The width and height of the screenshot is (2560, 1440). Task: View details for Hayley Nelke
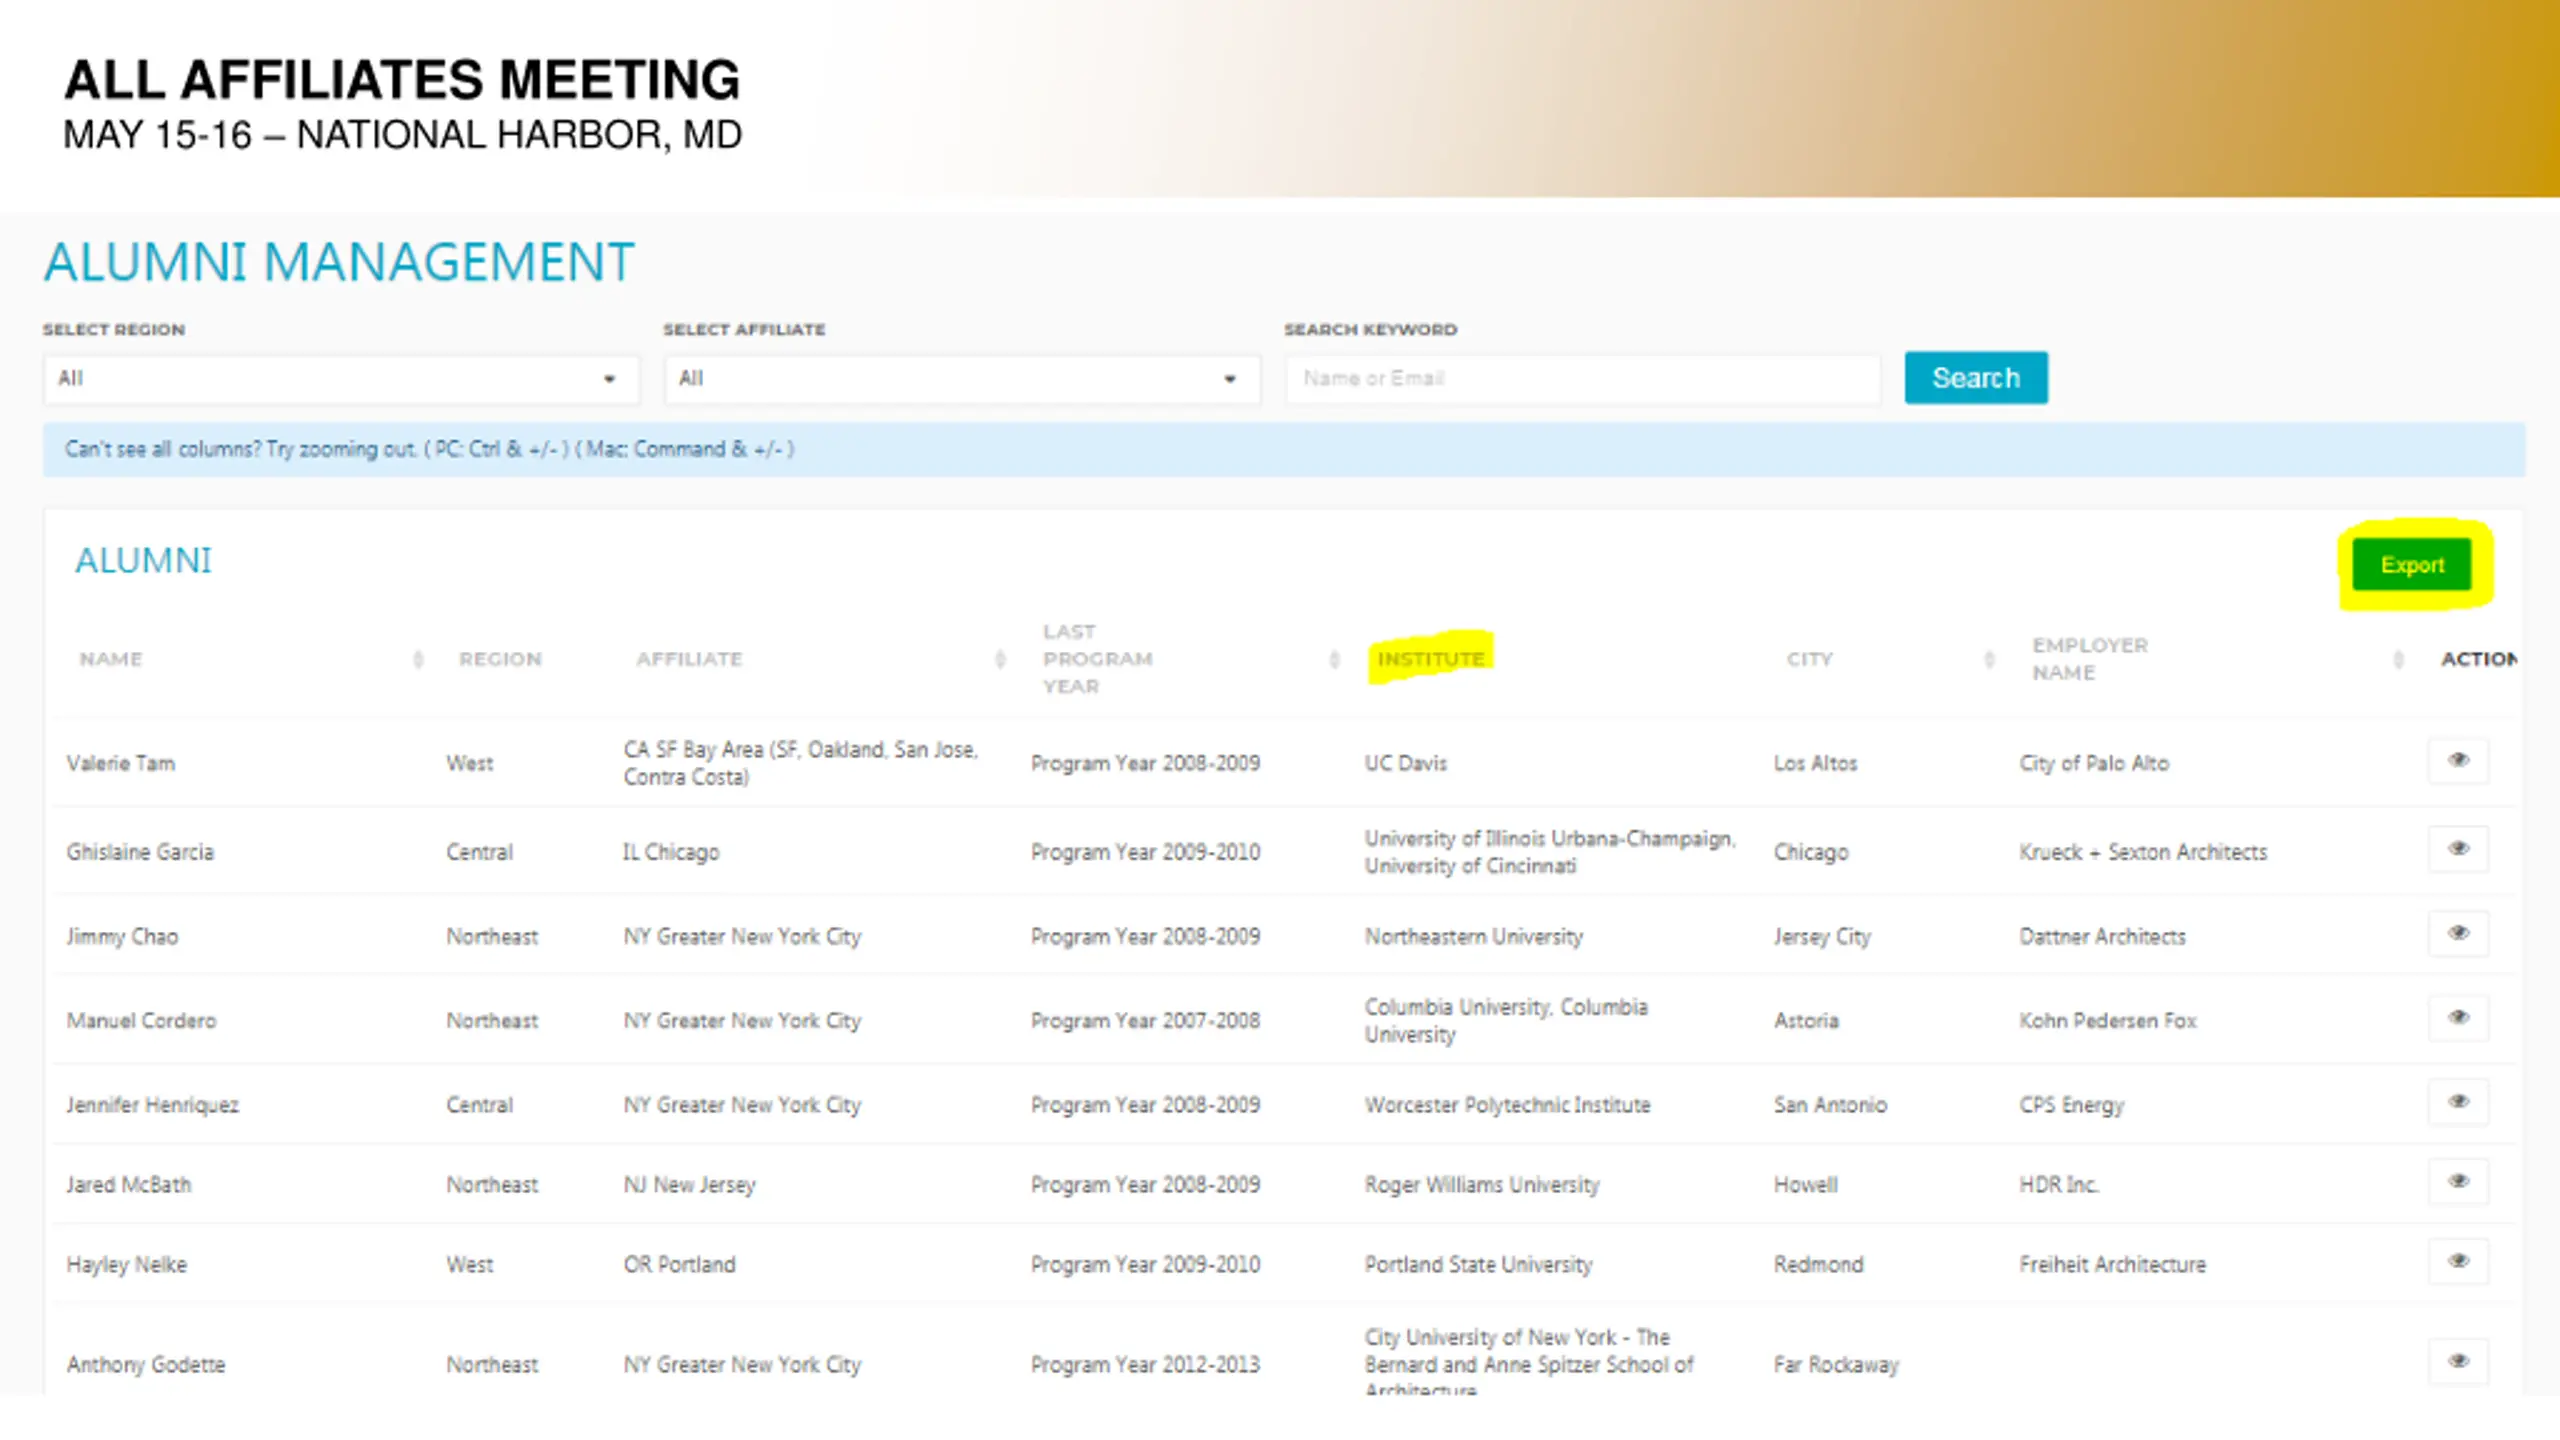(x=2458, y=1261)
